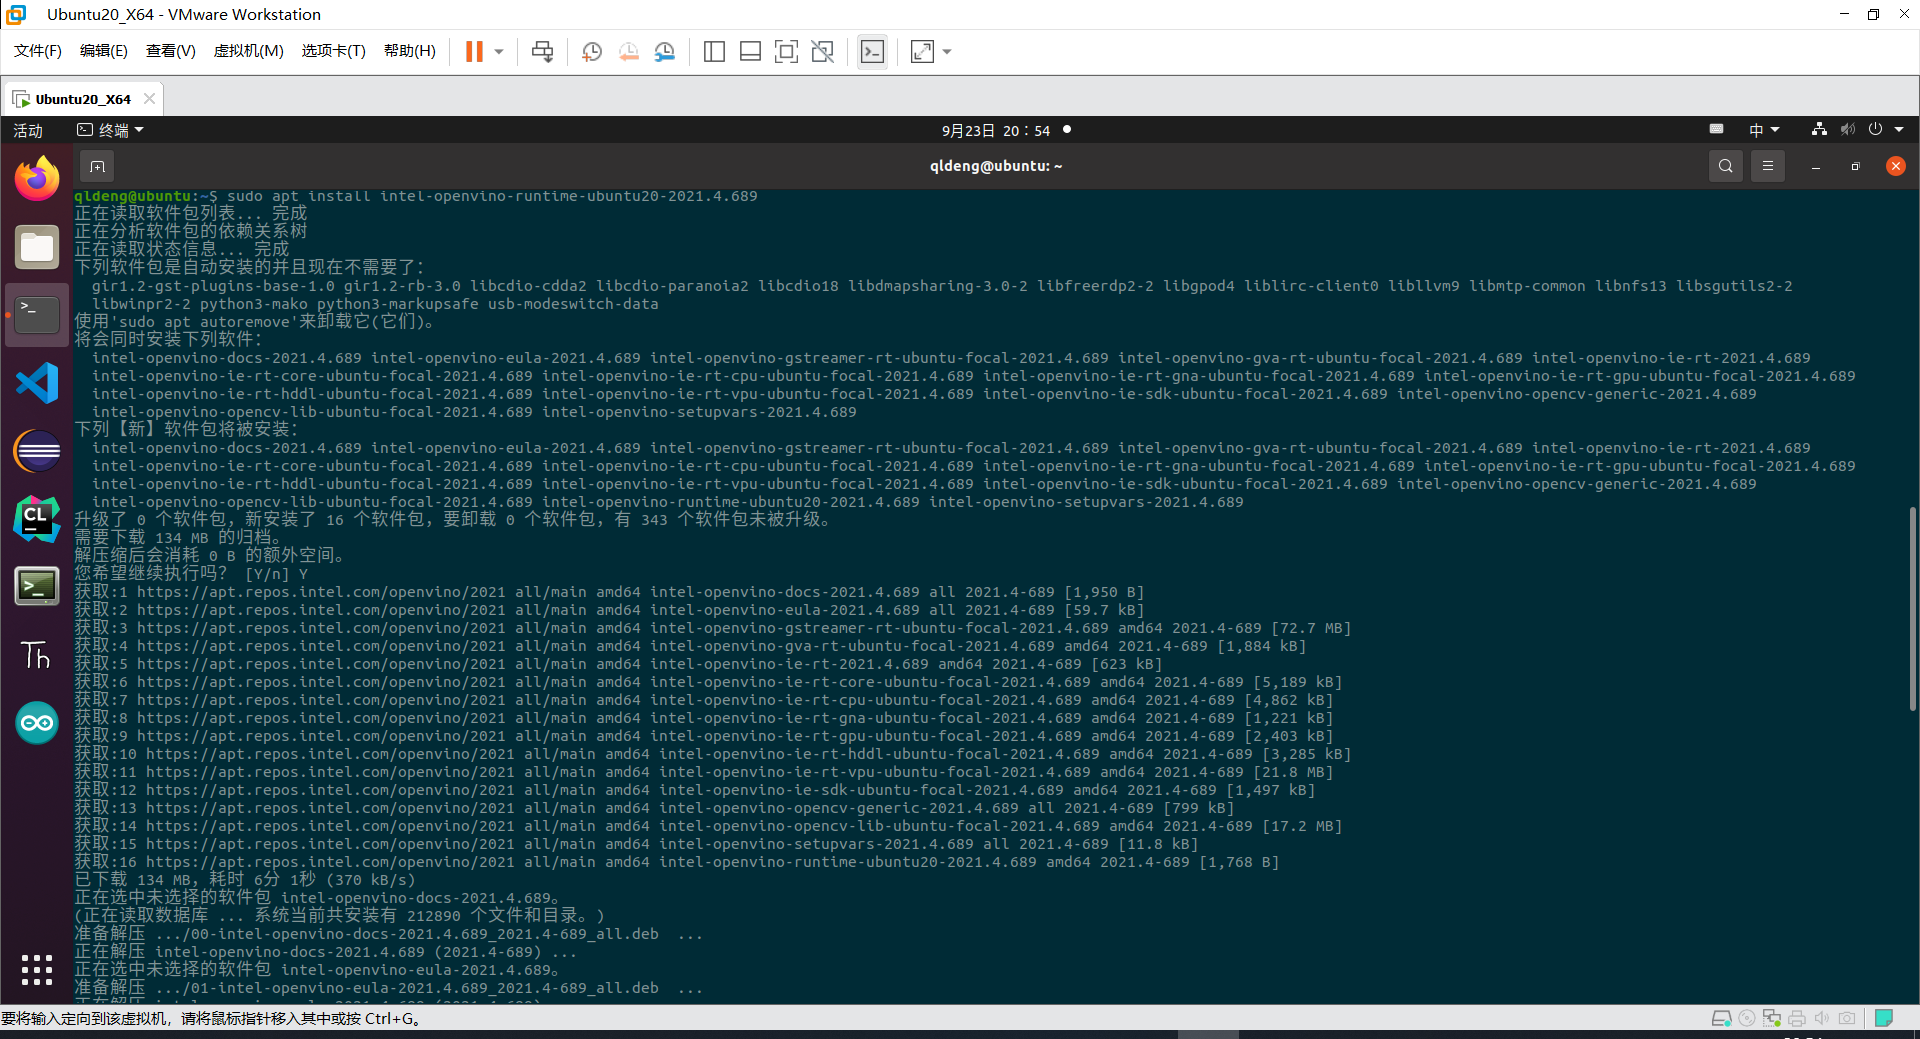Select the Ubuntu20_X64 VM tab
The height and width of the screenshot is (1039, 1920).
(82, 99)
